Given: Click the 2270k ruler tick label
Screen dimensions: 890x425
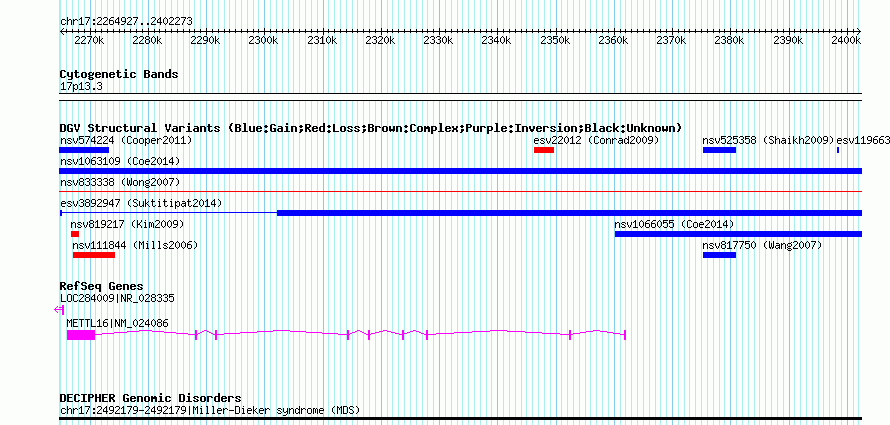Looking at the screenshot, I should [89, 41].
